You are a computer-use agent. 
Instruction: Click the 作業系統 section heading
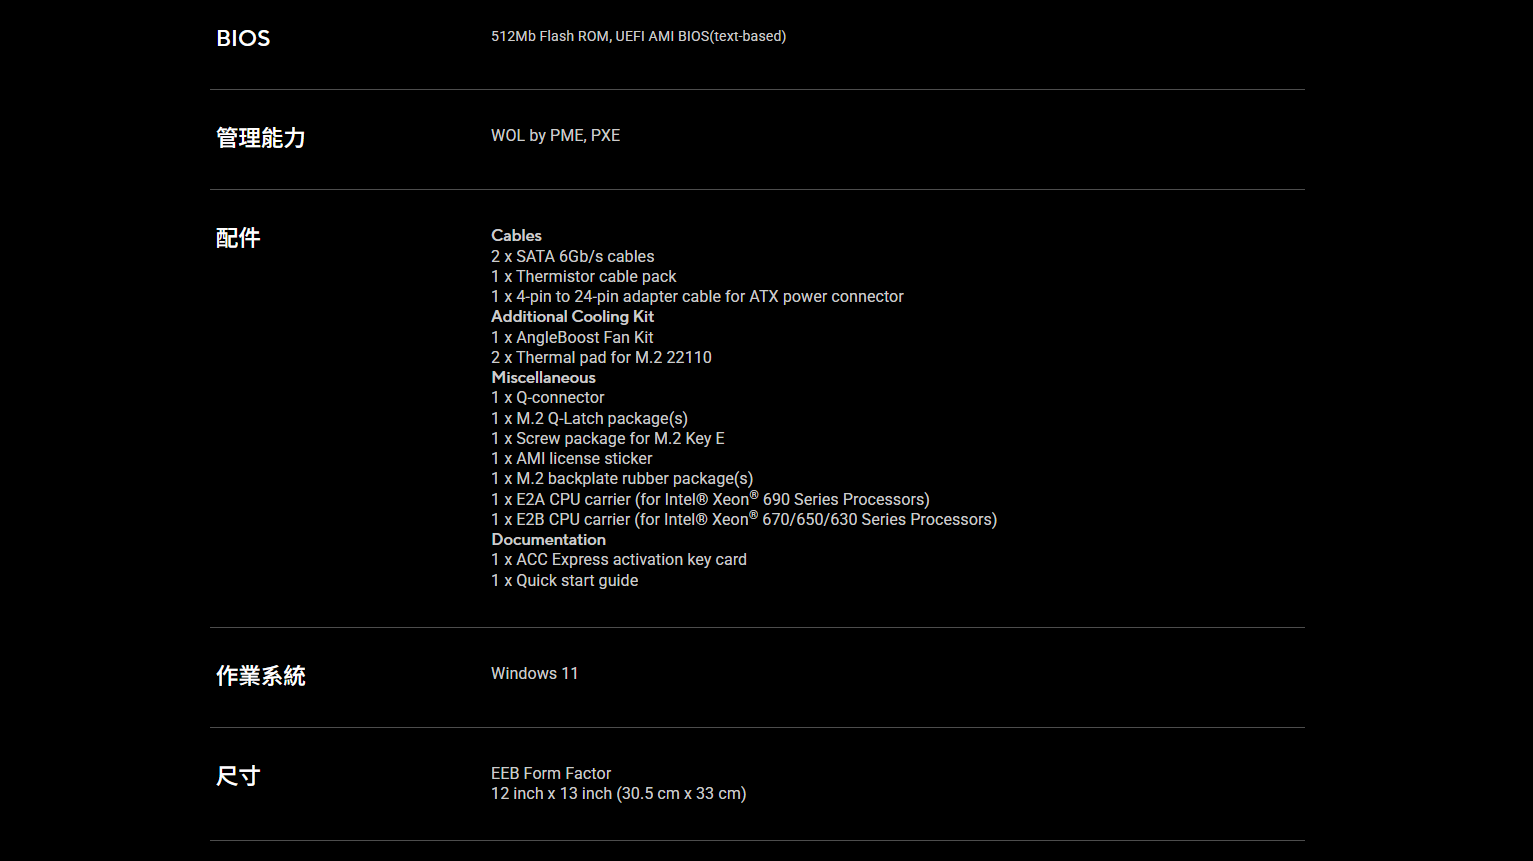[261, 676]
